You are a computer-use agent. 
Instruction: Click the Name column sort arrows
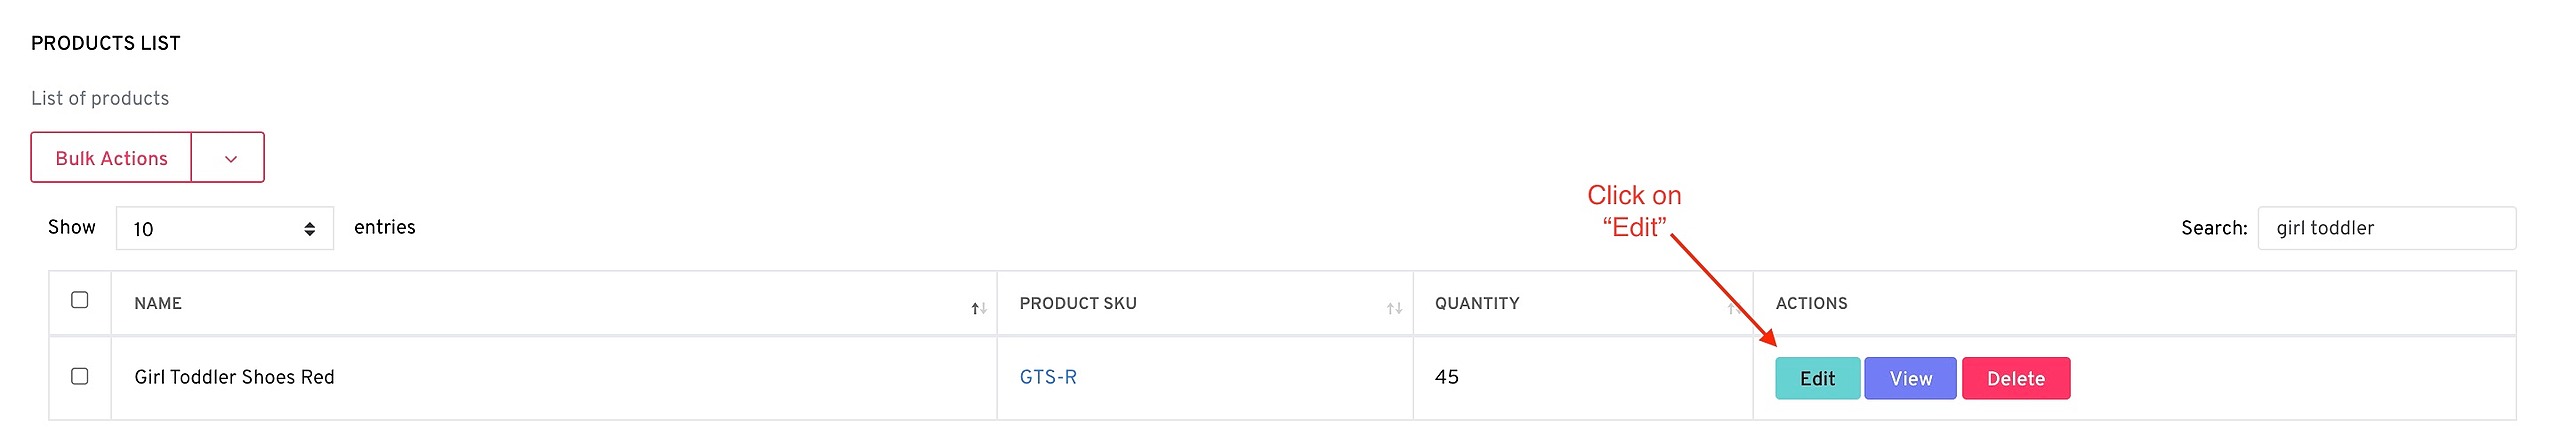[978, 309]
